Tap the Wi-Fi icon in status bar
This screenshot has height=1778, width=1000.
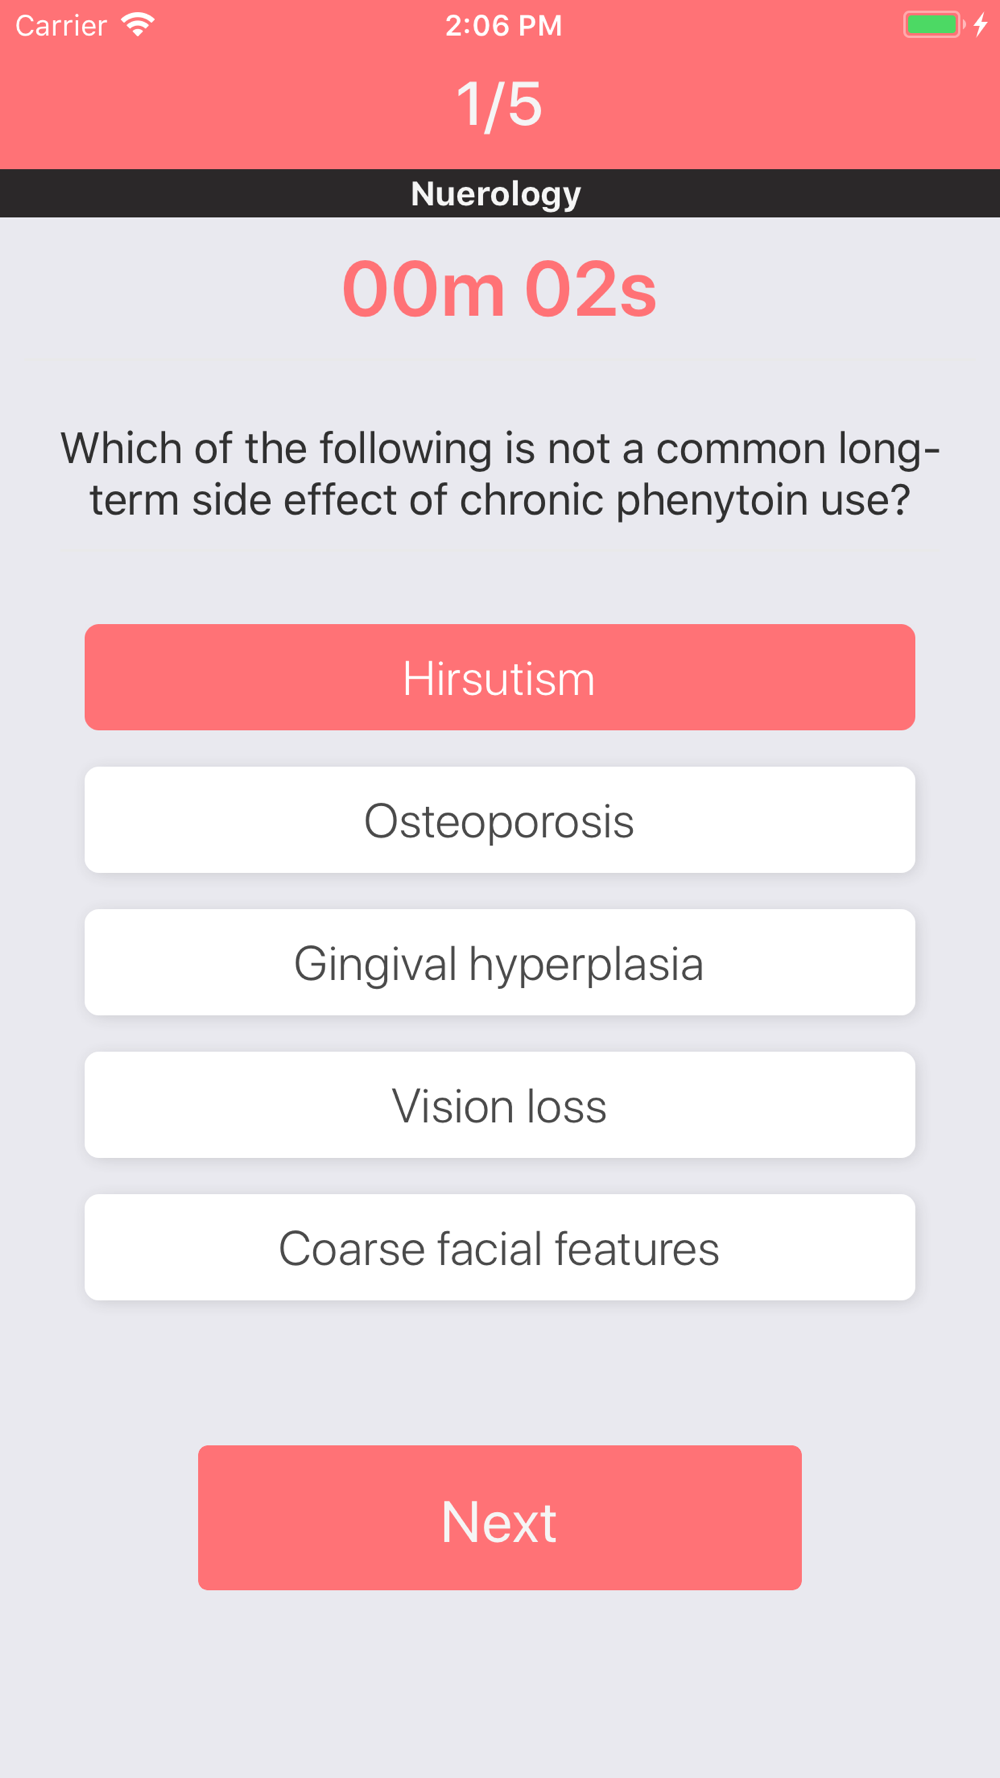point(138,25)
